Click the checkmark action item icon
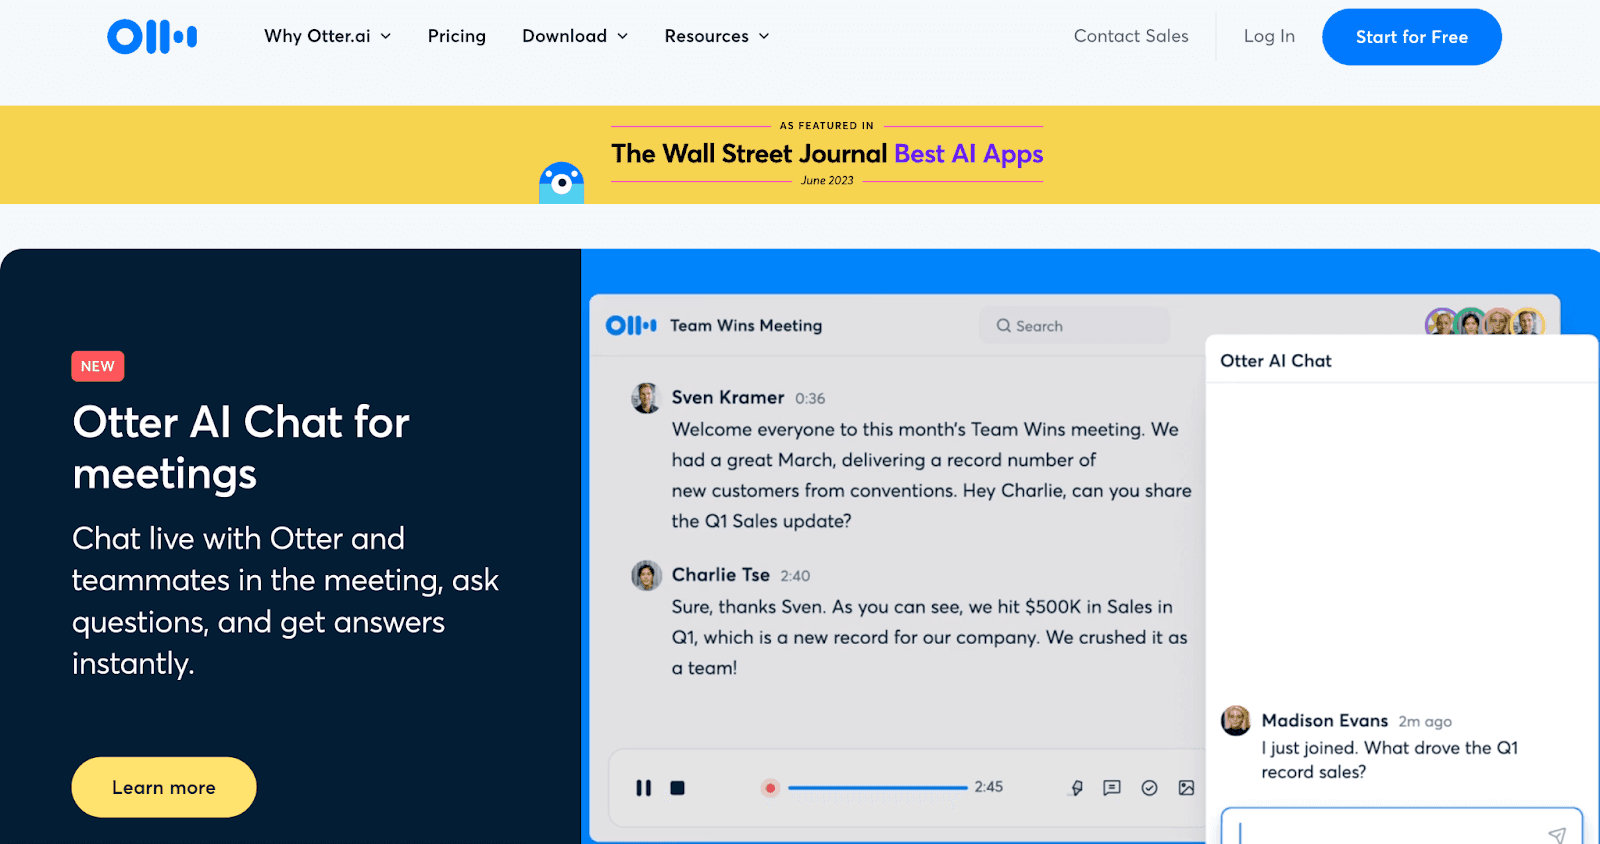Viewport: 1600px width, 844px height. coord(1149,788)
